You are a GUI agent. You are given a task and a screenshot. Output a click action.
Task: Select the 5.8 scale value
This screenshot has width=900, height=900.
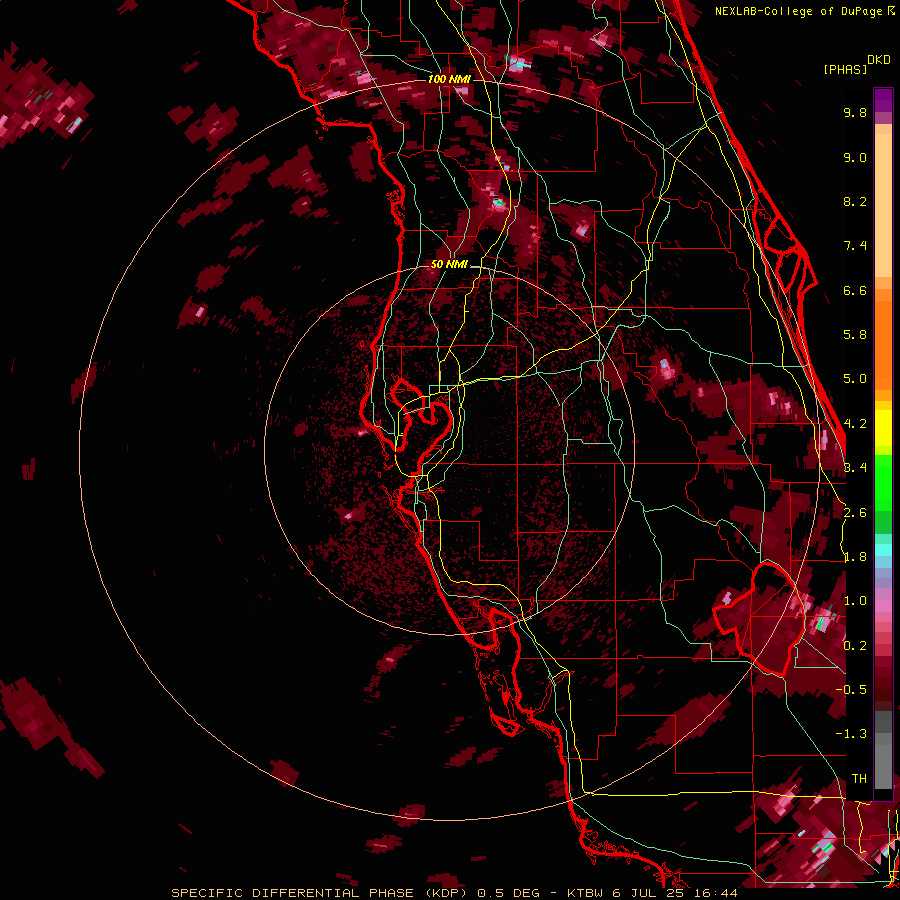[855, 335]
